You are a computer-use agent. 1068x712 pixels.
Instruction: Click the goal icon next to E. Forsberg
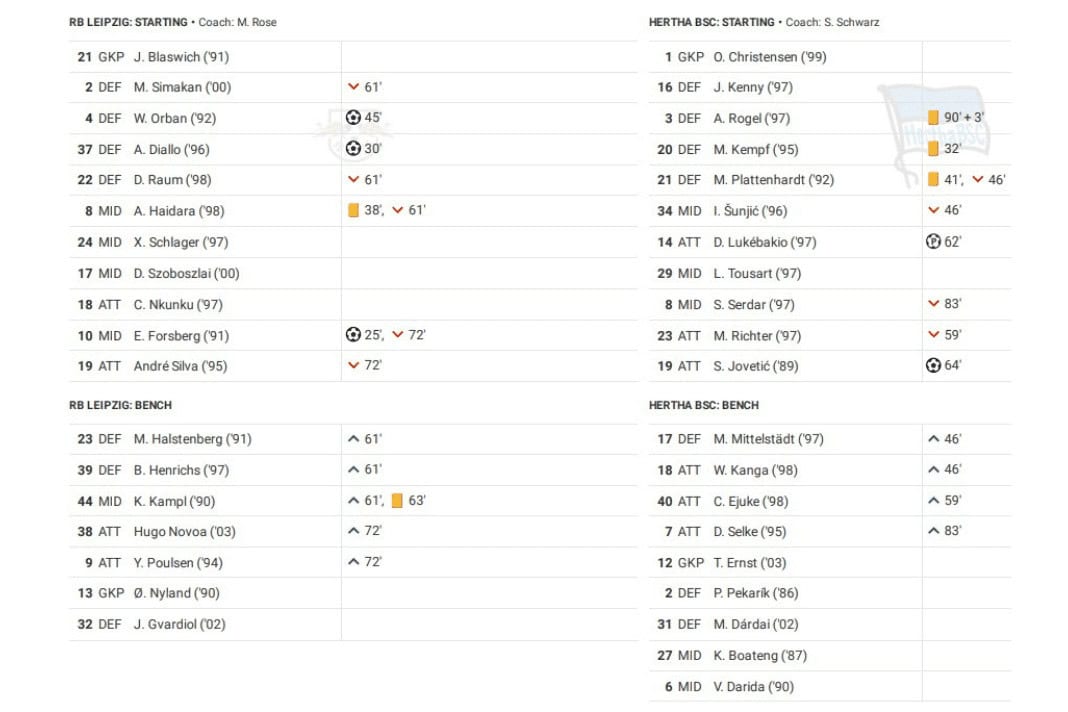click(x=353, y=335)
